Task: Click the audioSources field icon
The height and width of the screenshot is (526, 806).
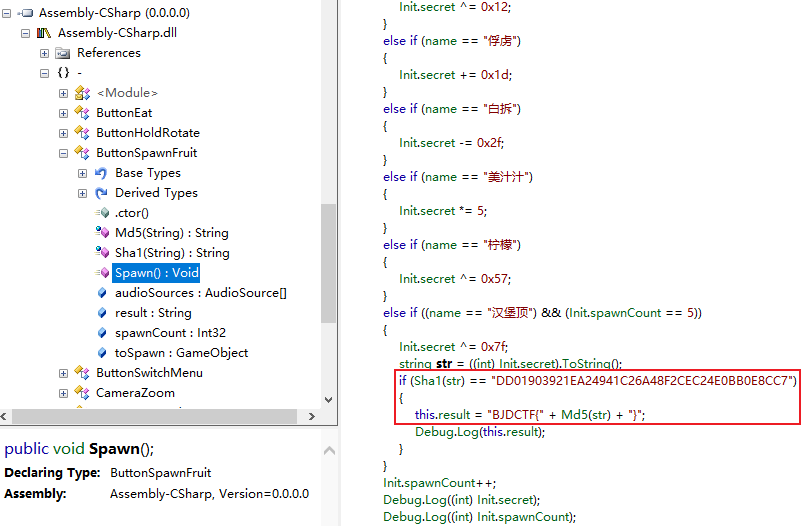Action: coord(102,293)
